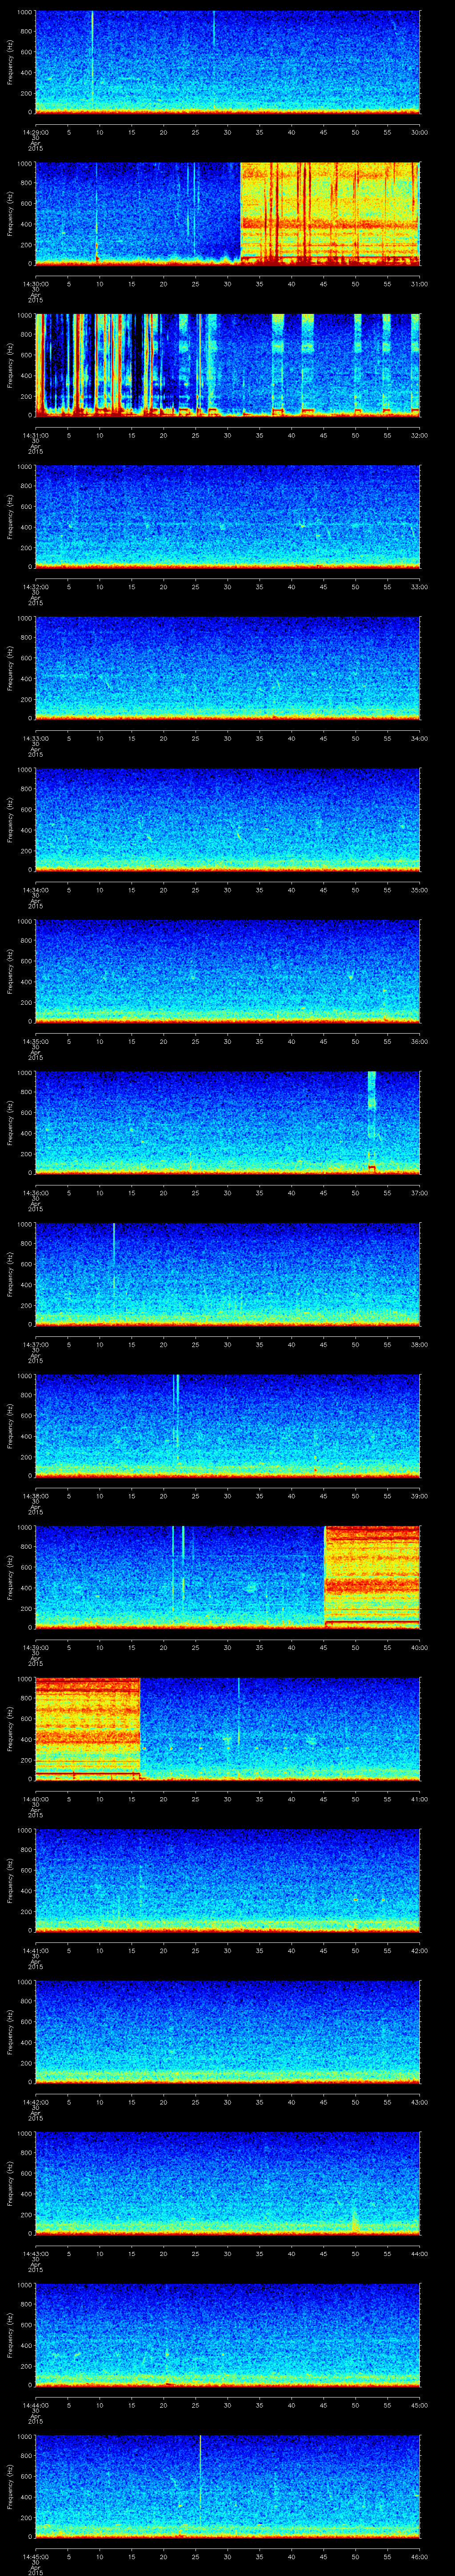The height and width of the screenshot is (2576, 455).
Task: Click the 14:29:00 time axis label
Action: 36,132
